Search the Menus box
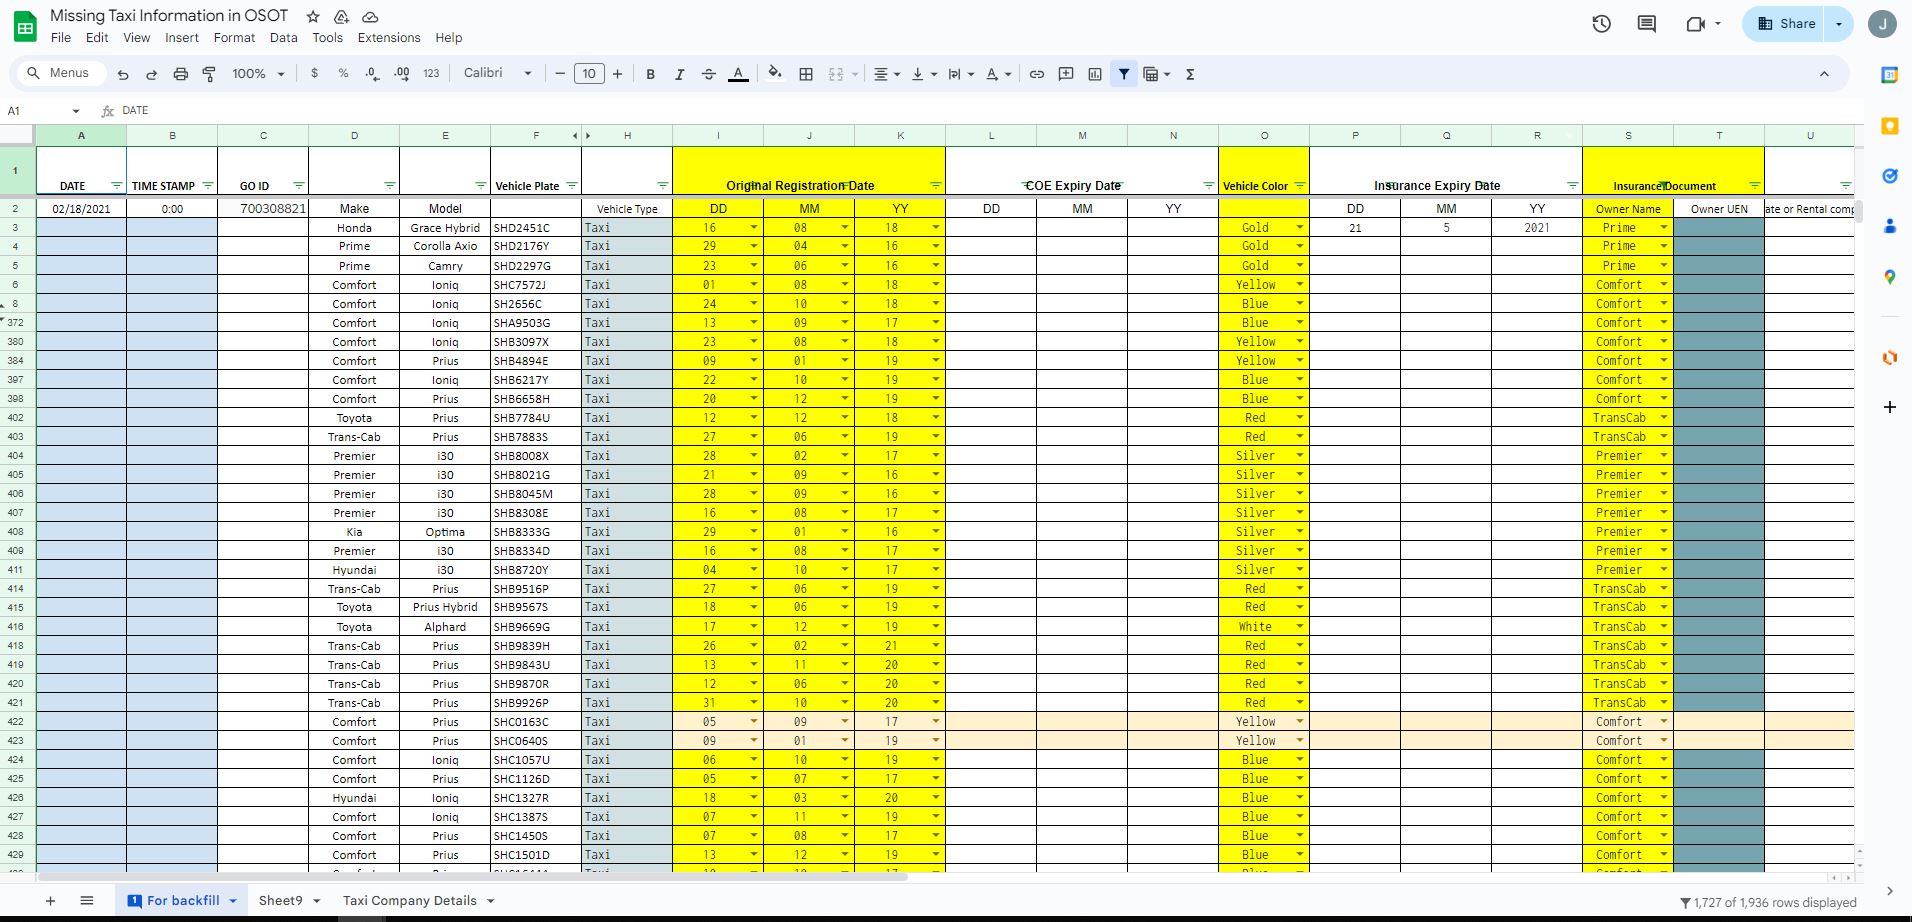The image size is (1912, 922). tap(61, 73)
